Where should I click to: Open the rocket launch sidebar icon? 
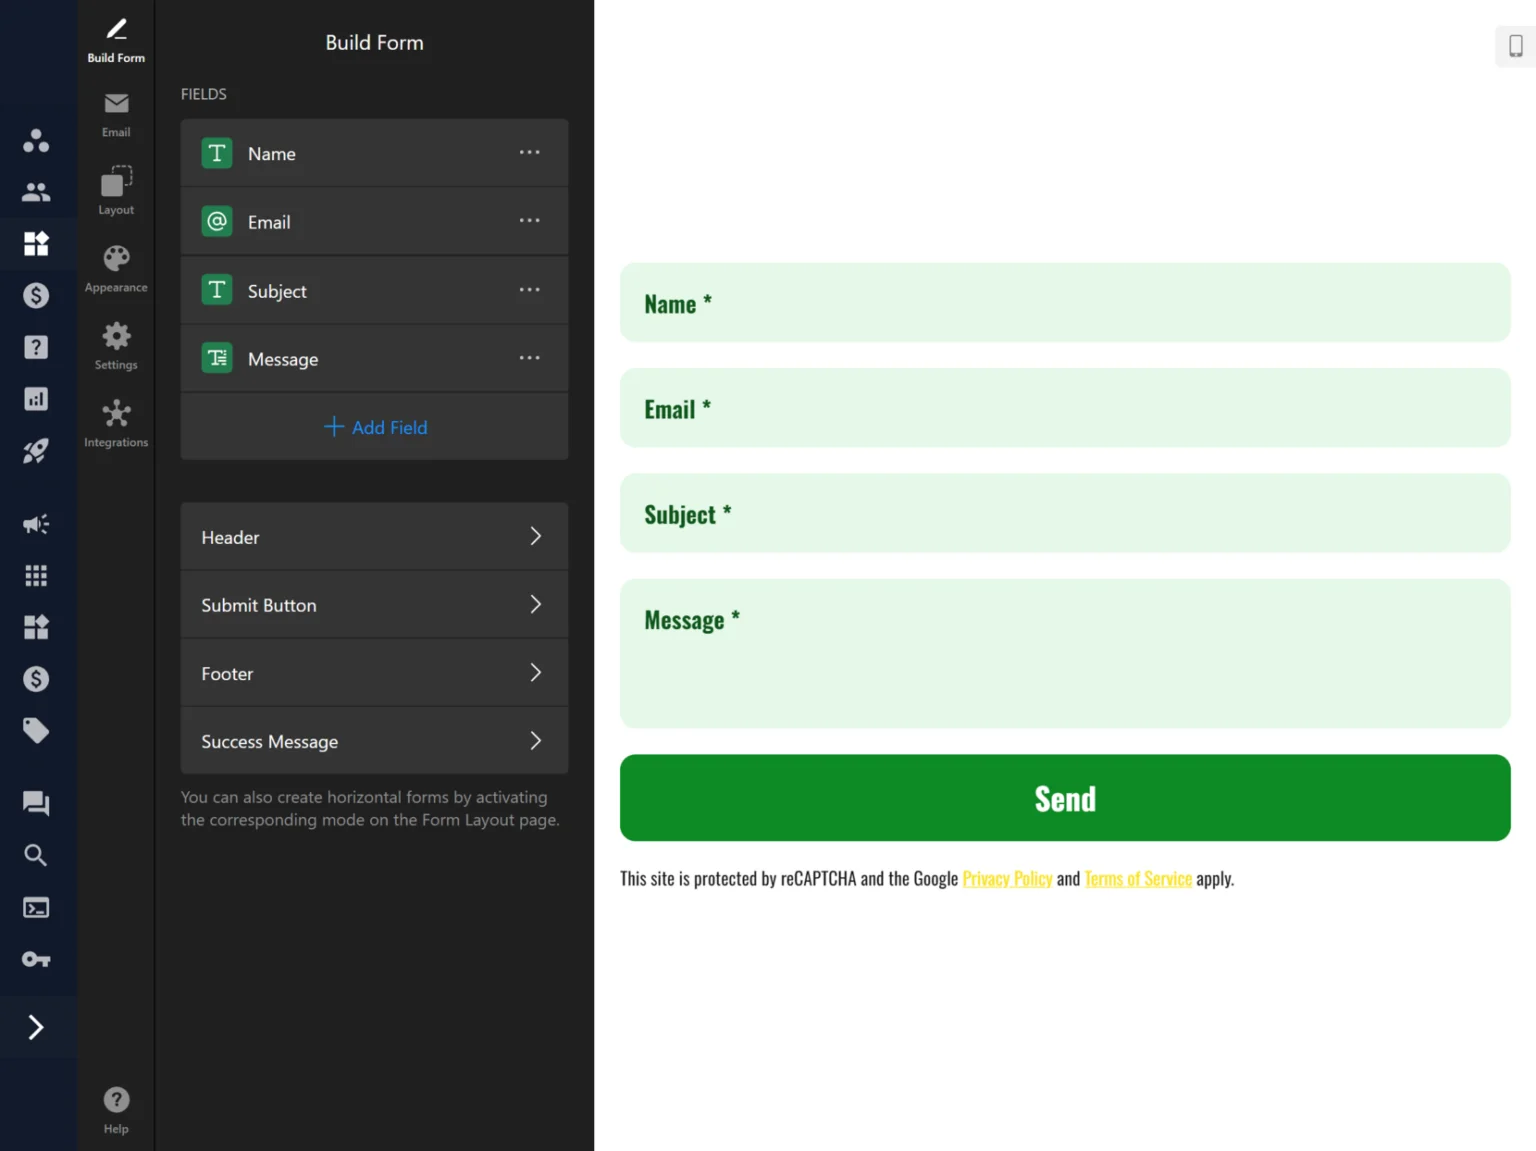point(37,451)
